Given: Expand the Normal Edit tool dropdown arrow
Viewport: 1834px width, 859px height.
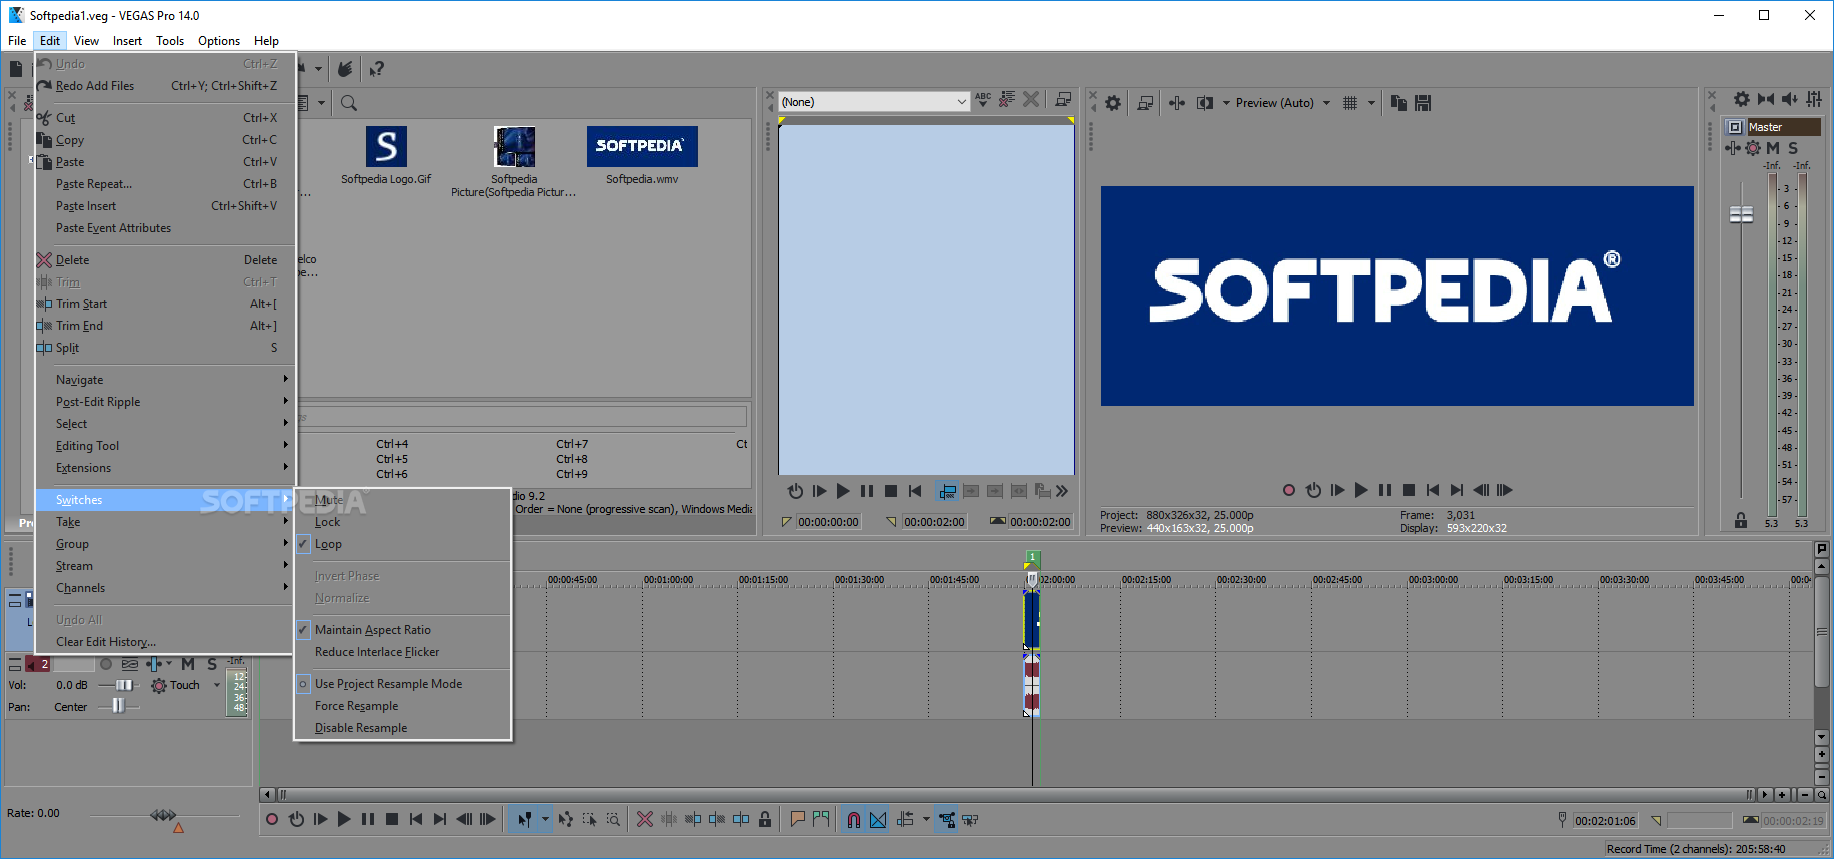Looking at the screenshot, I should tap(545, 820).
